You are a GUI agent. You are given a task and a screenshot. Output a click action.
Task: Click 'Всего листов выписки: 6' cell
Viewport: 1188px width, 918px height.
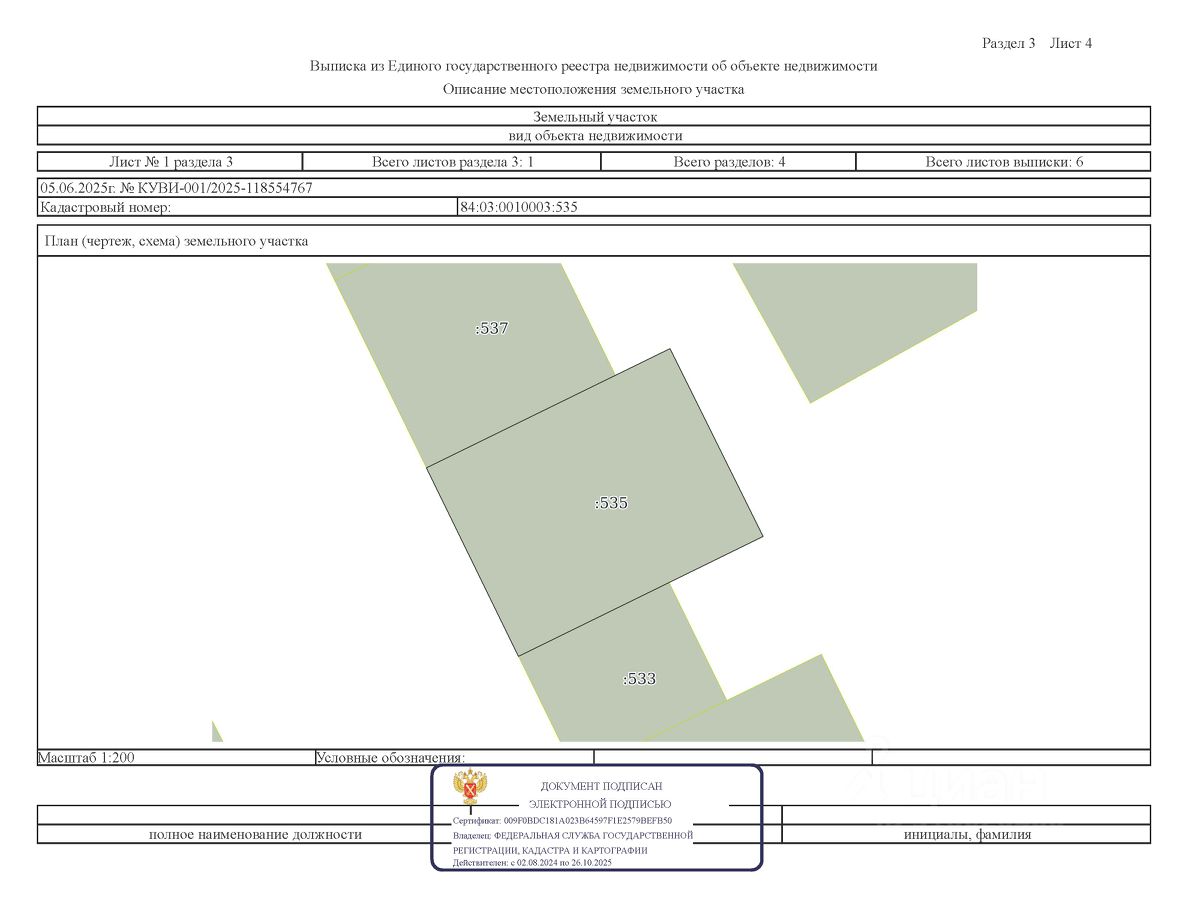coord(1004,161)
